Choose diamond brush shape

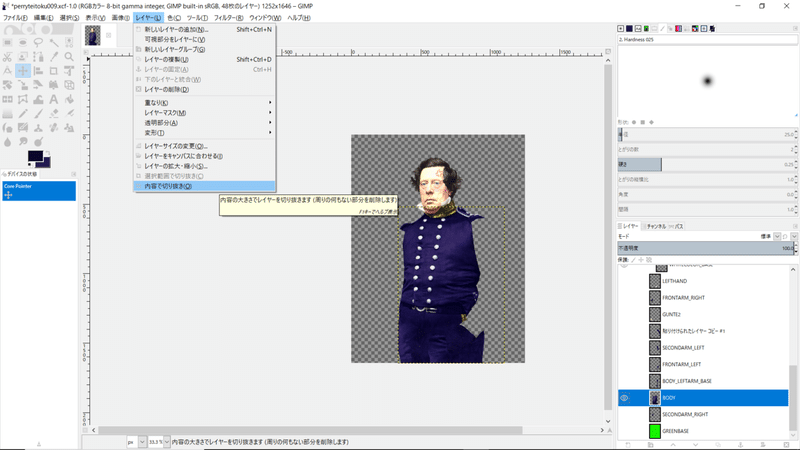pyautogui.click(x=652, y=122)
